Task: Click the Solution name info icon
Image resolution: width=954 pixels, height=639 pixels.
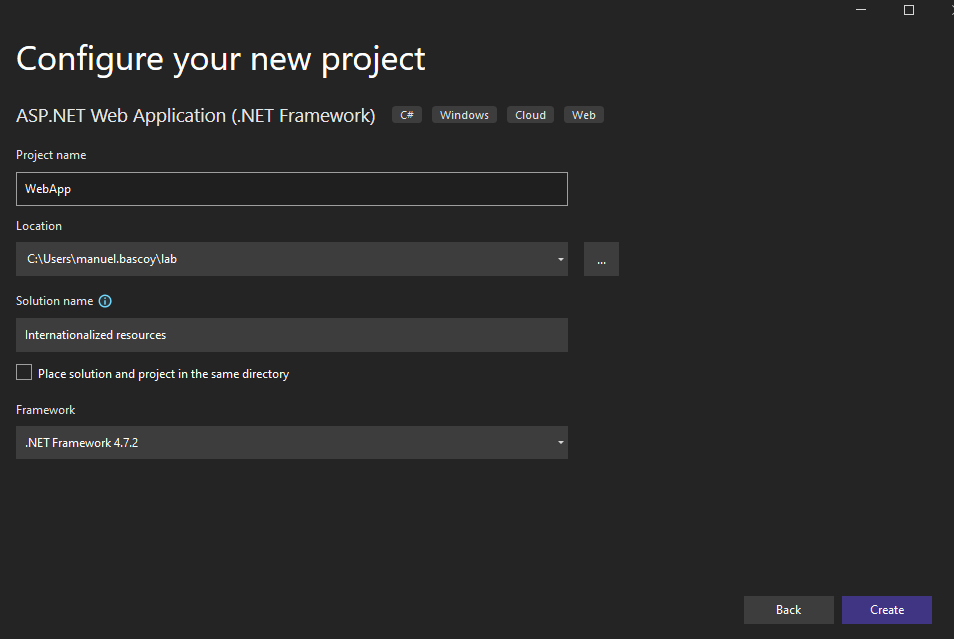Action: click(105, 301)
